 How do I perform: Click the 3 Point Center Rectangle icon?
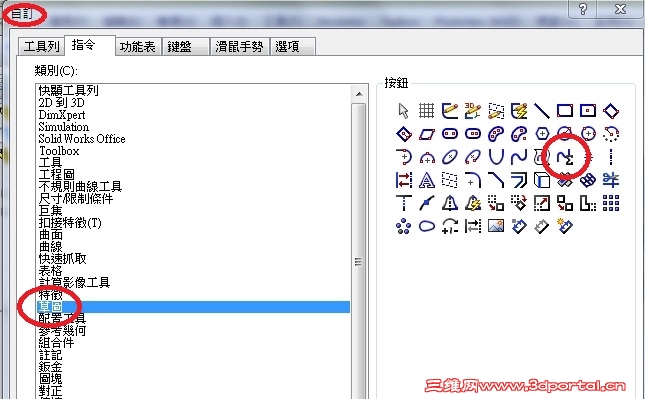point(404,134)
